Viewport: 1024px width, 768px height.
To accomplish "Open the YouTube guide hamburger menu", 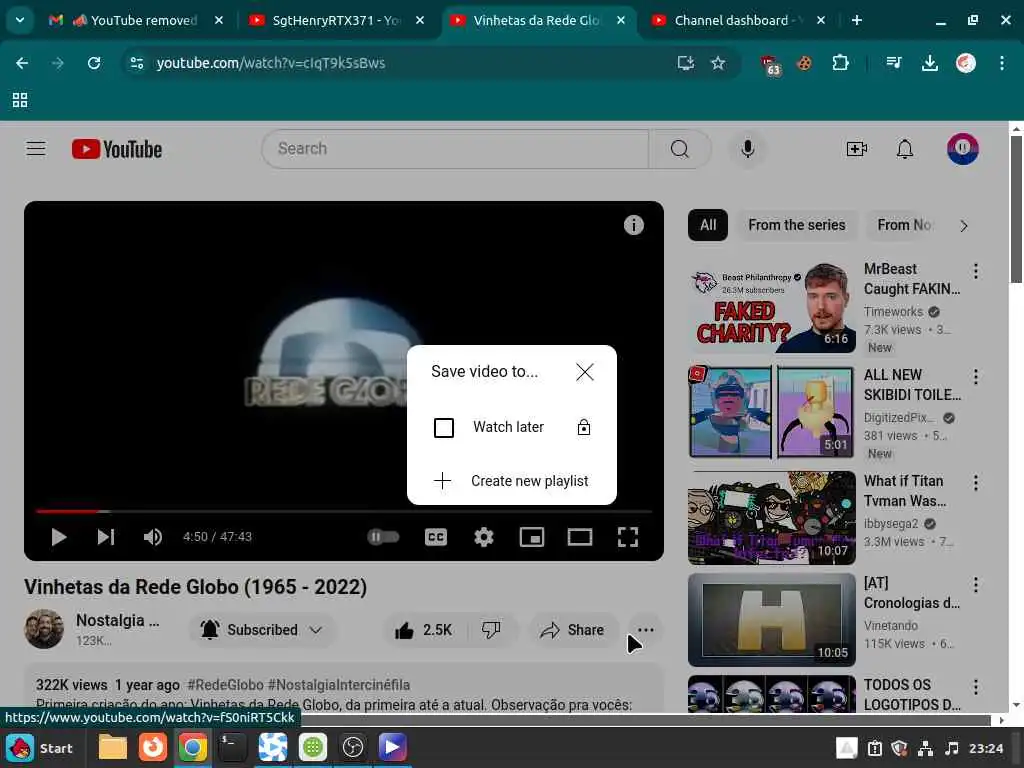I will click(x=36, y=149).
